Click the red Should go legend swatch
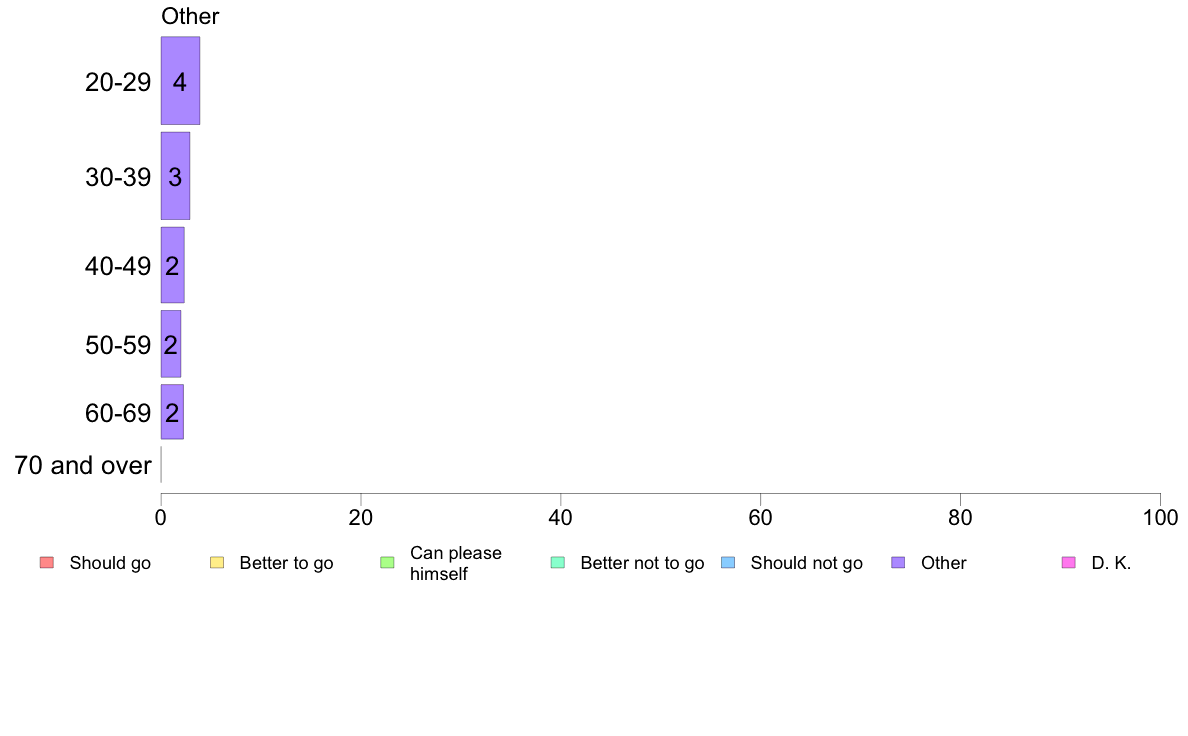 click(47, 562)
